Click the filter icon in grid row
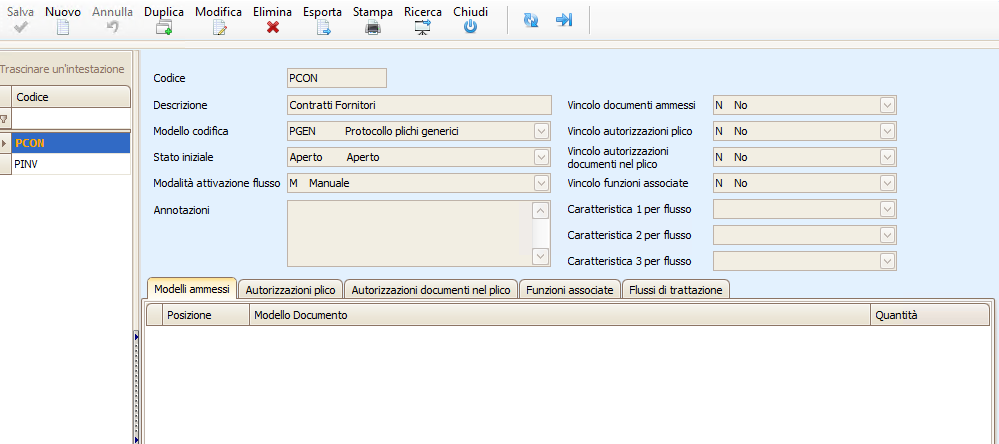Image resolution: width=999 pixels, height=444 pixels. [5, 120]
